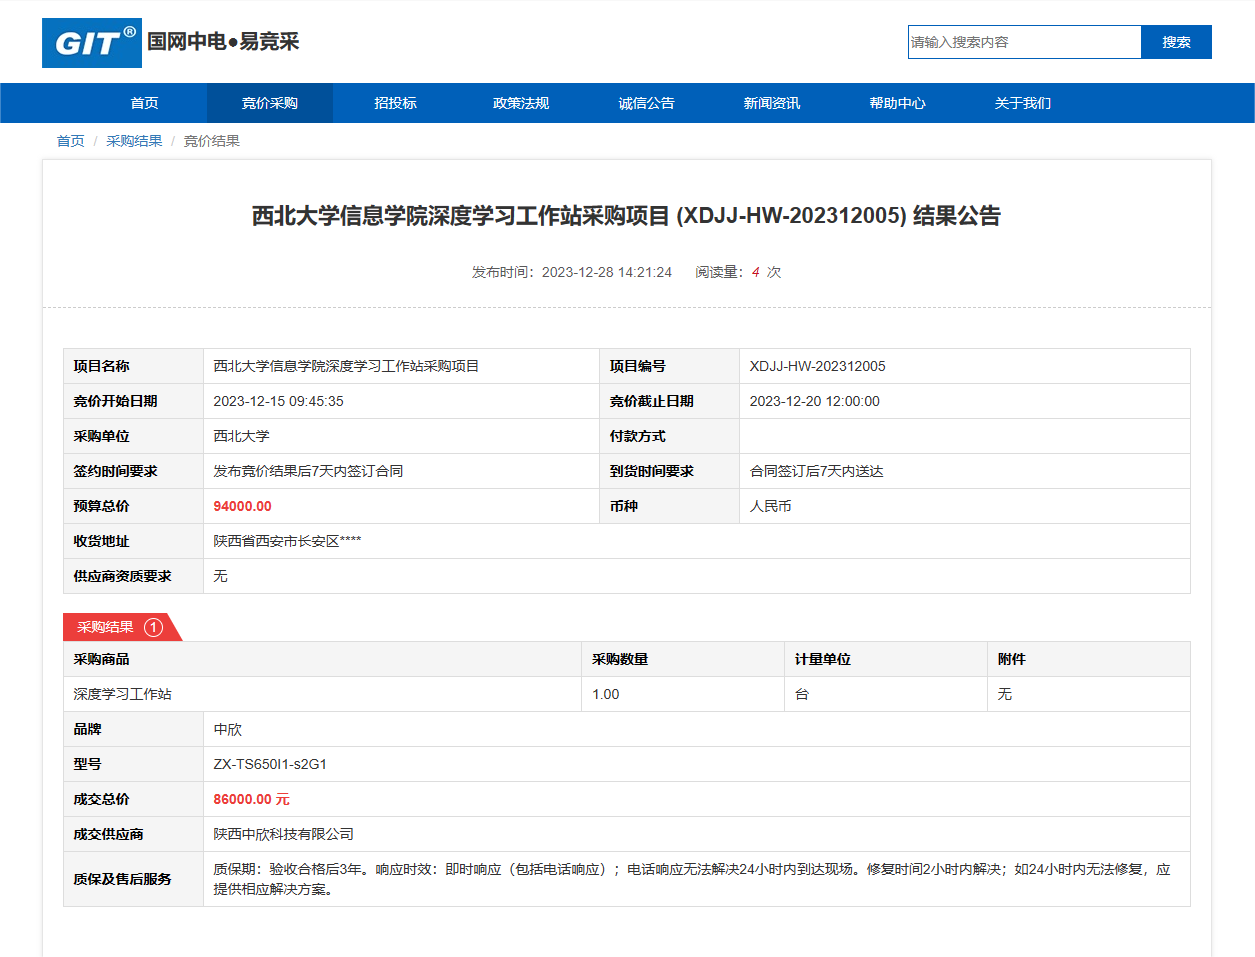Viewport: 1255px width, 957px height.
Task: Click the 首页 breadcrumb link
Action: tap(70, 141)
